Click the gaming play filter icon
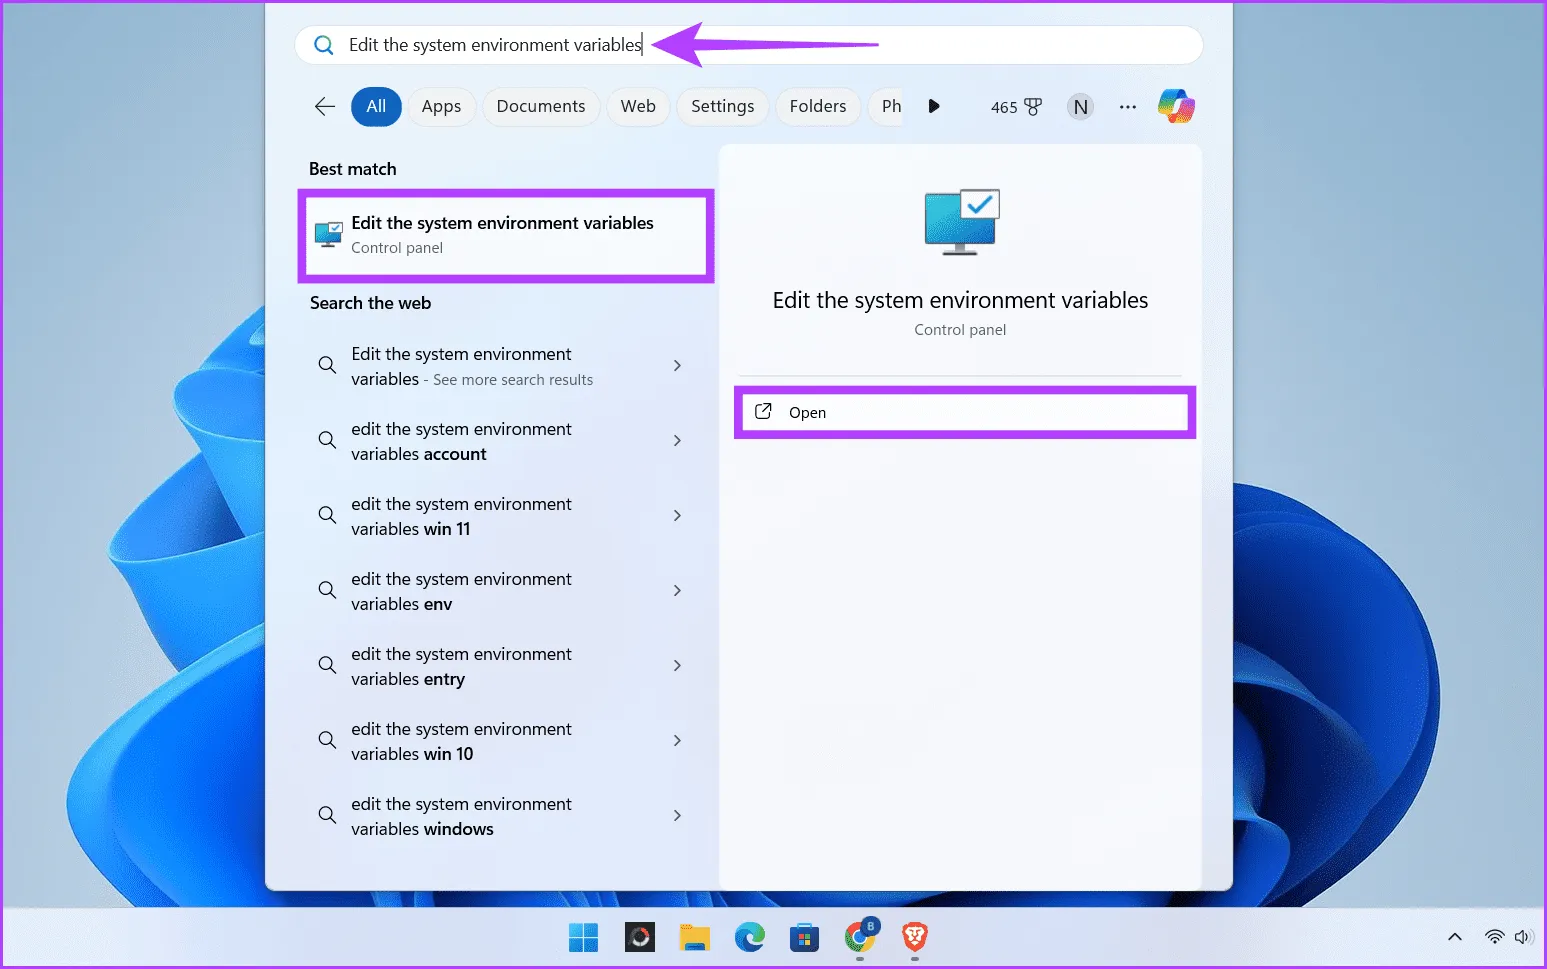The width and height of the screenshot is (1547, 969). 933,106
